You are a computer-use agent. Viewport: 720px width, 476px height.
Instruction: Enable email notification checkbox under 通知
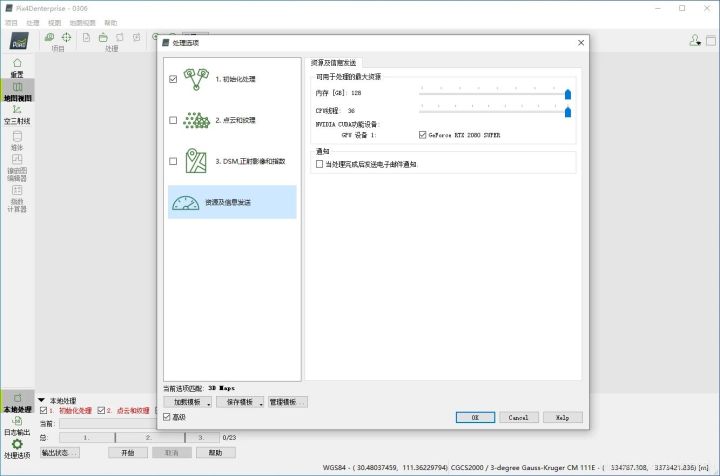coord(320,164)
